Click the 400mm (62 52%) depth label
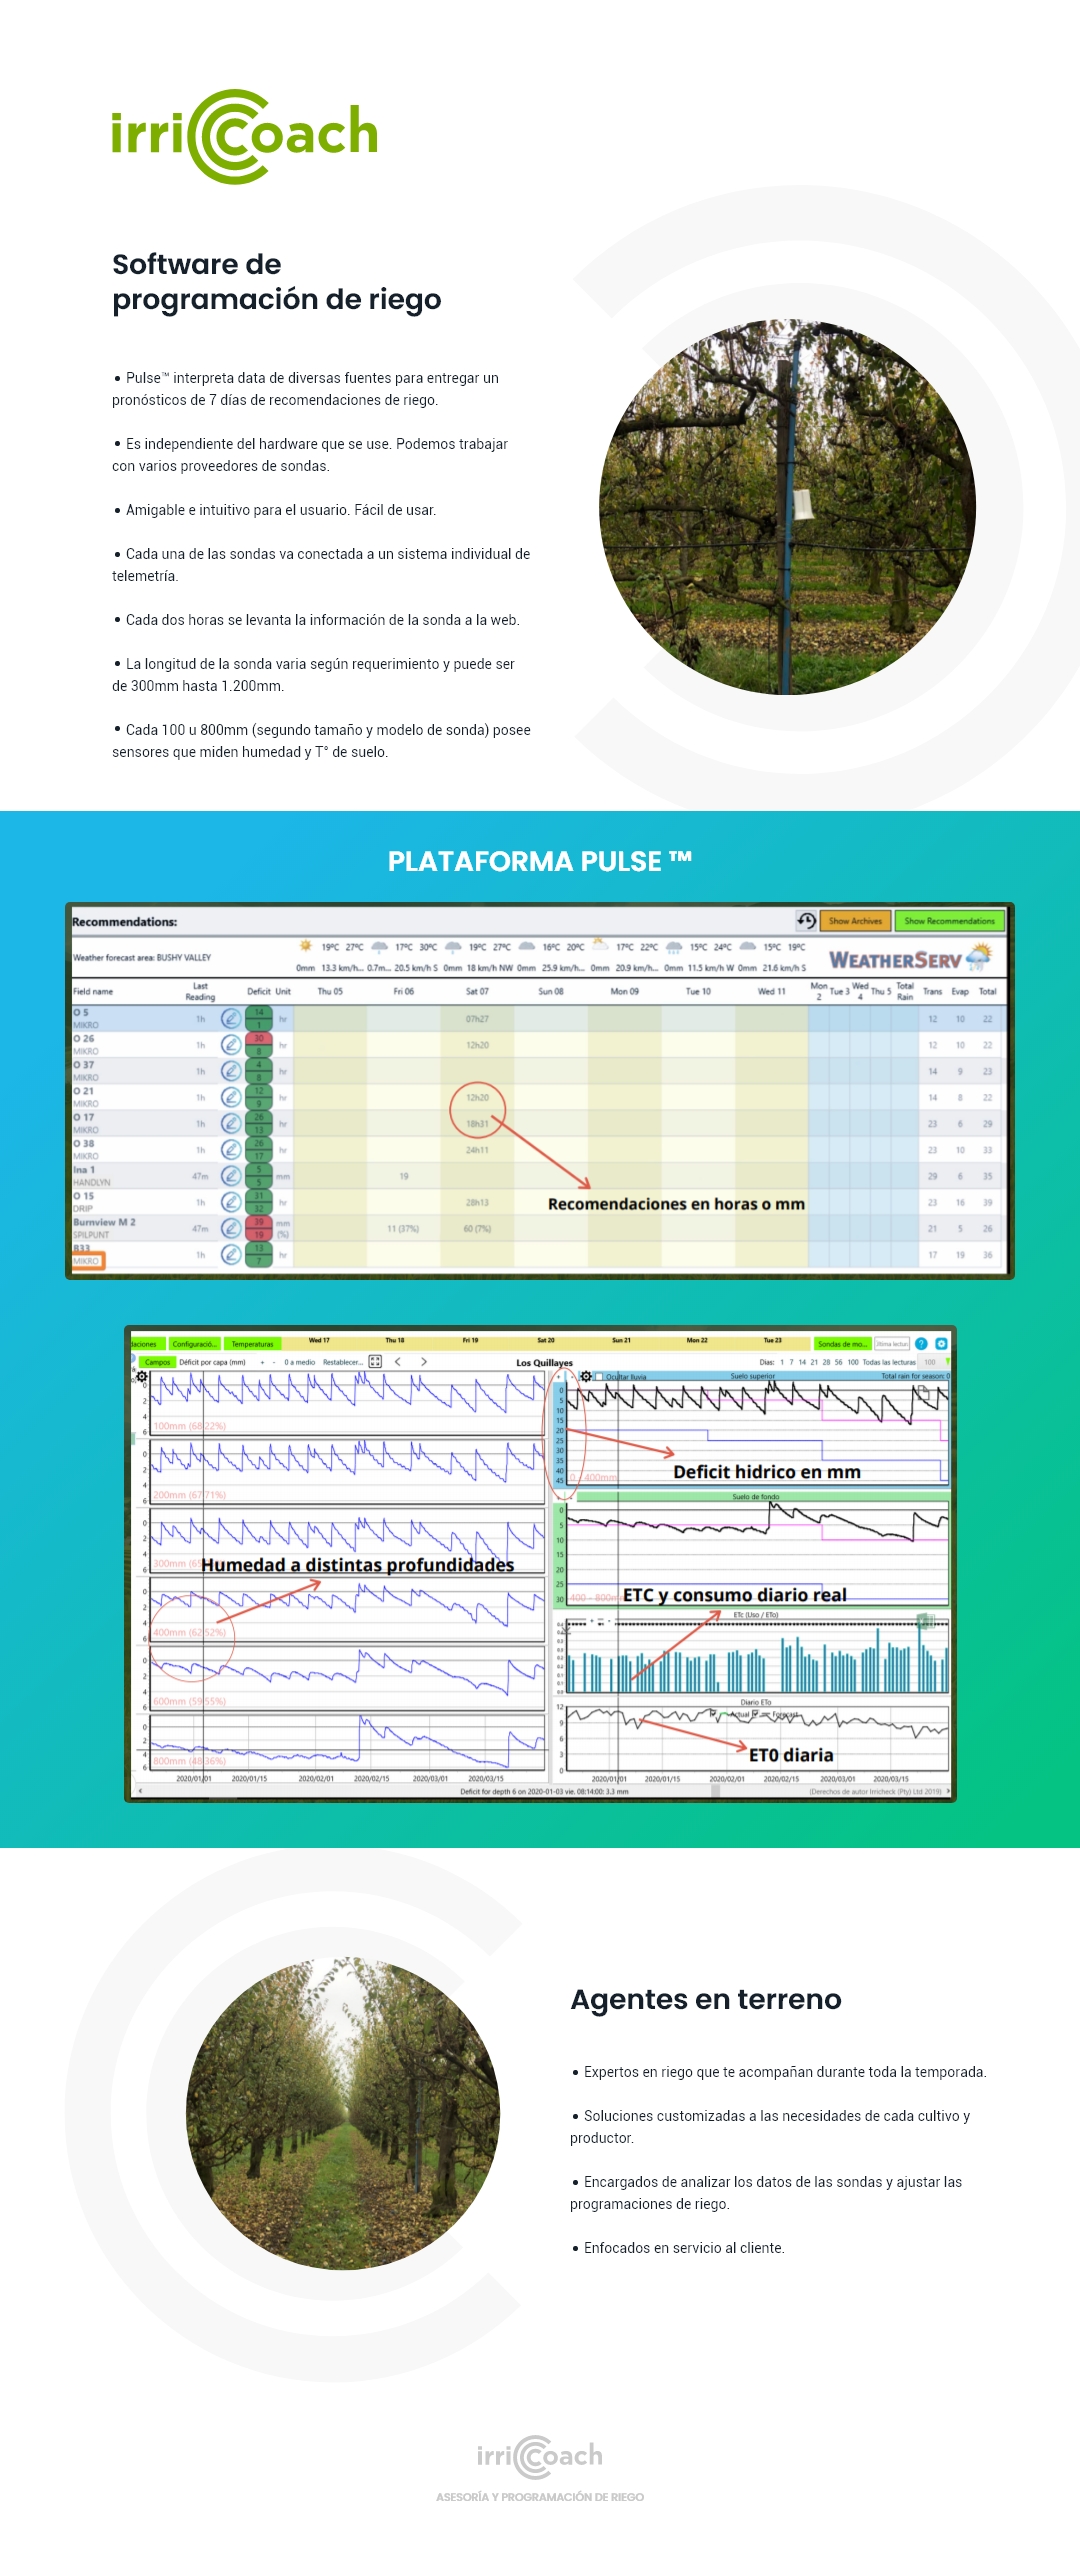This screenshot has width=1080, height=2554. (x=190, y=1632)
